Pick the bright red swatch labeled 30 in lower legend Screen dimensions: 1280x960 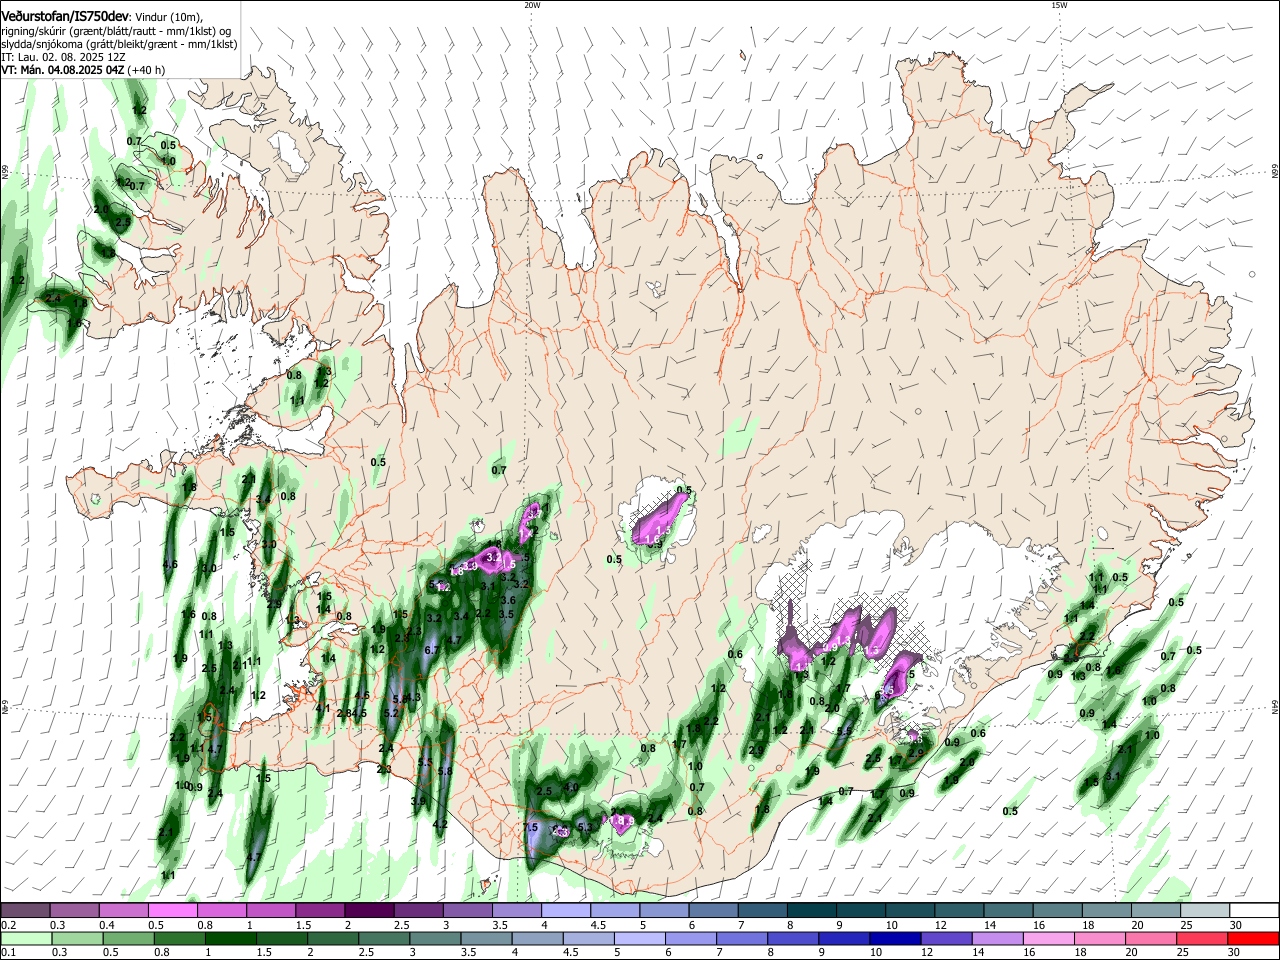[x=1254, y=940]
